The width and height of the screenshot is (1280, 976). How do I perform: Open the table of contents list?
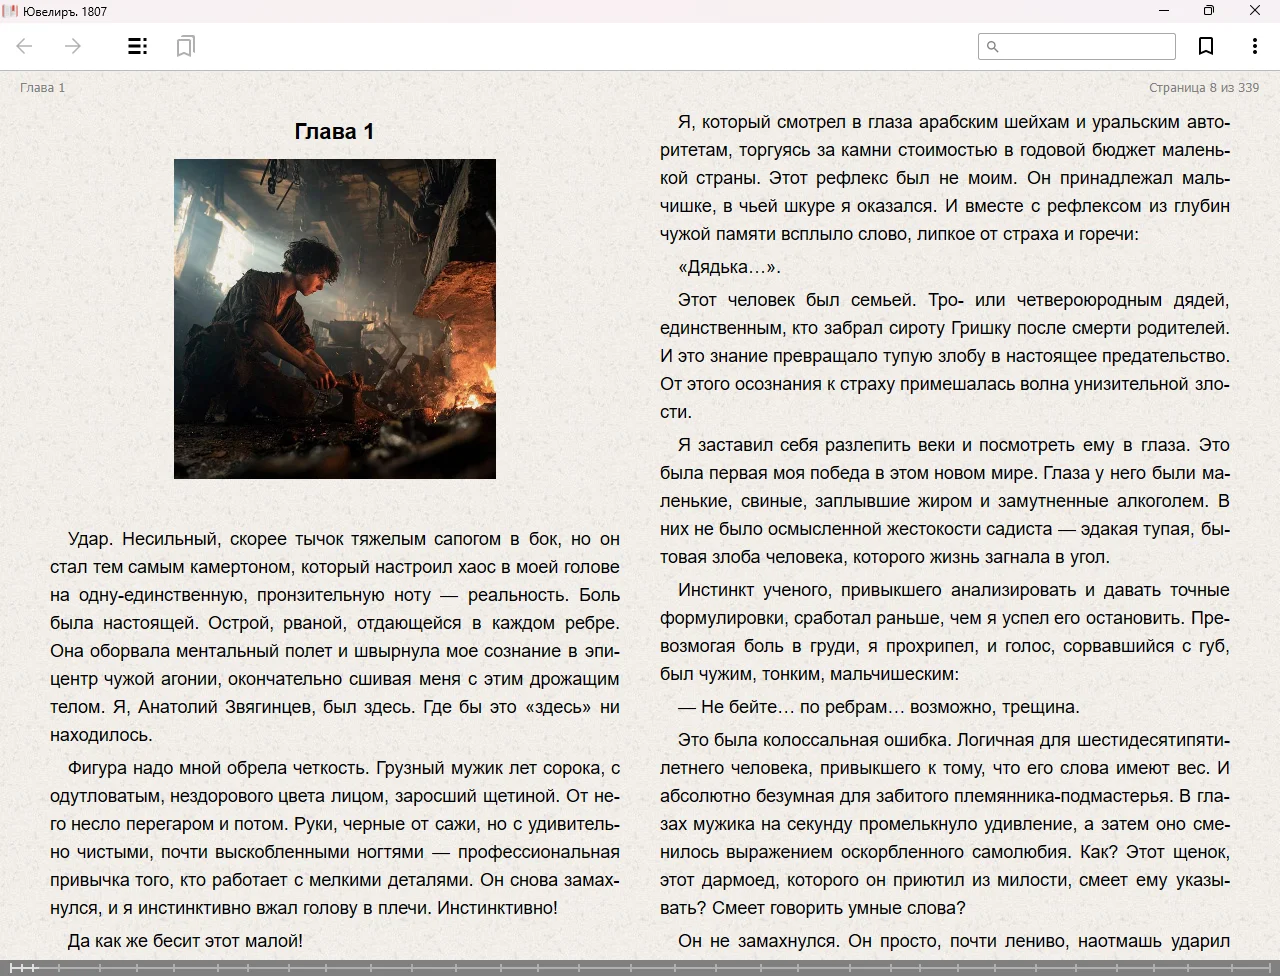click(138, 46)
